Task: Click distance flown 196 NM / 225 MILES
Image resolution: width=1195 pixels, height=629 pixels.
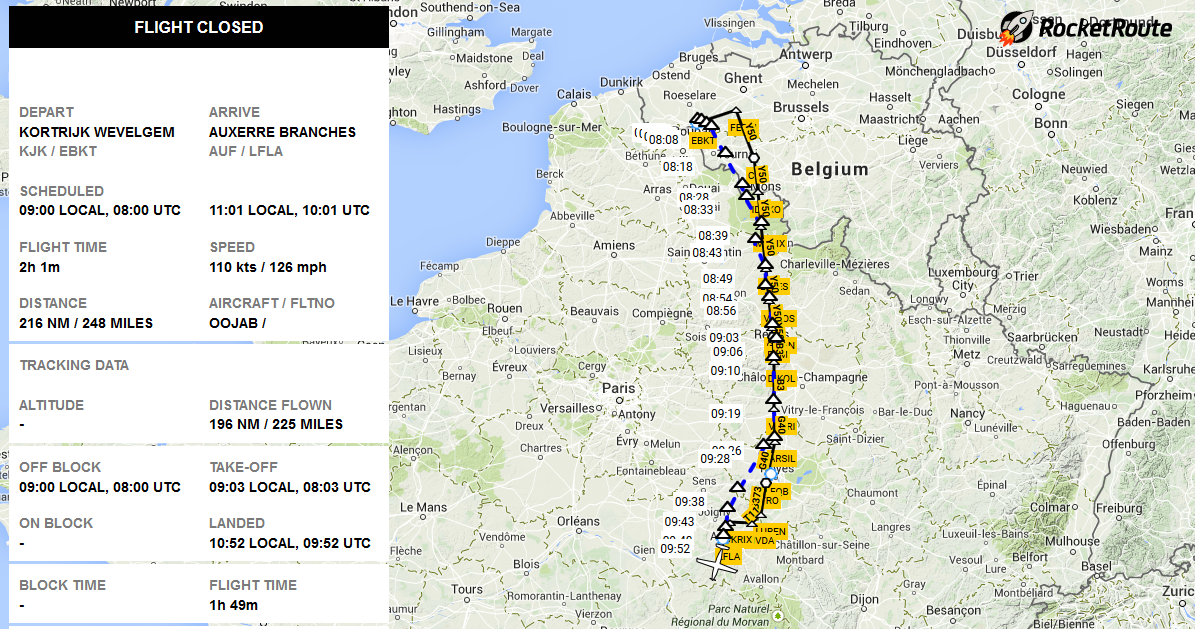Action: pos(276,424)
